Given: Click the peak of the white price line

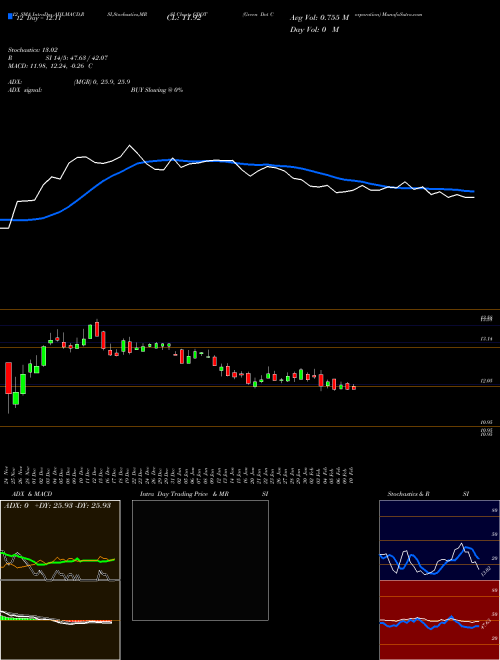Looking at the screenshot, I should pos(129,146).
